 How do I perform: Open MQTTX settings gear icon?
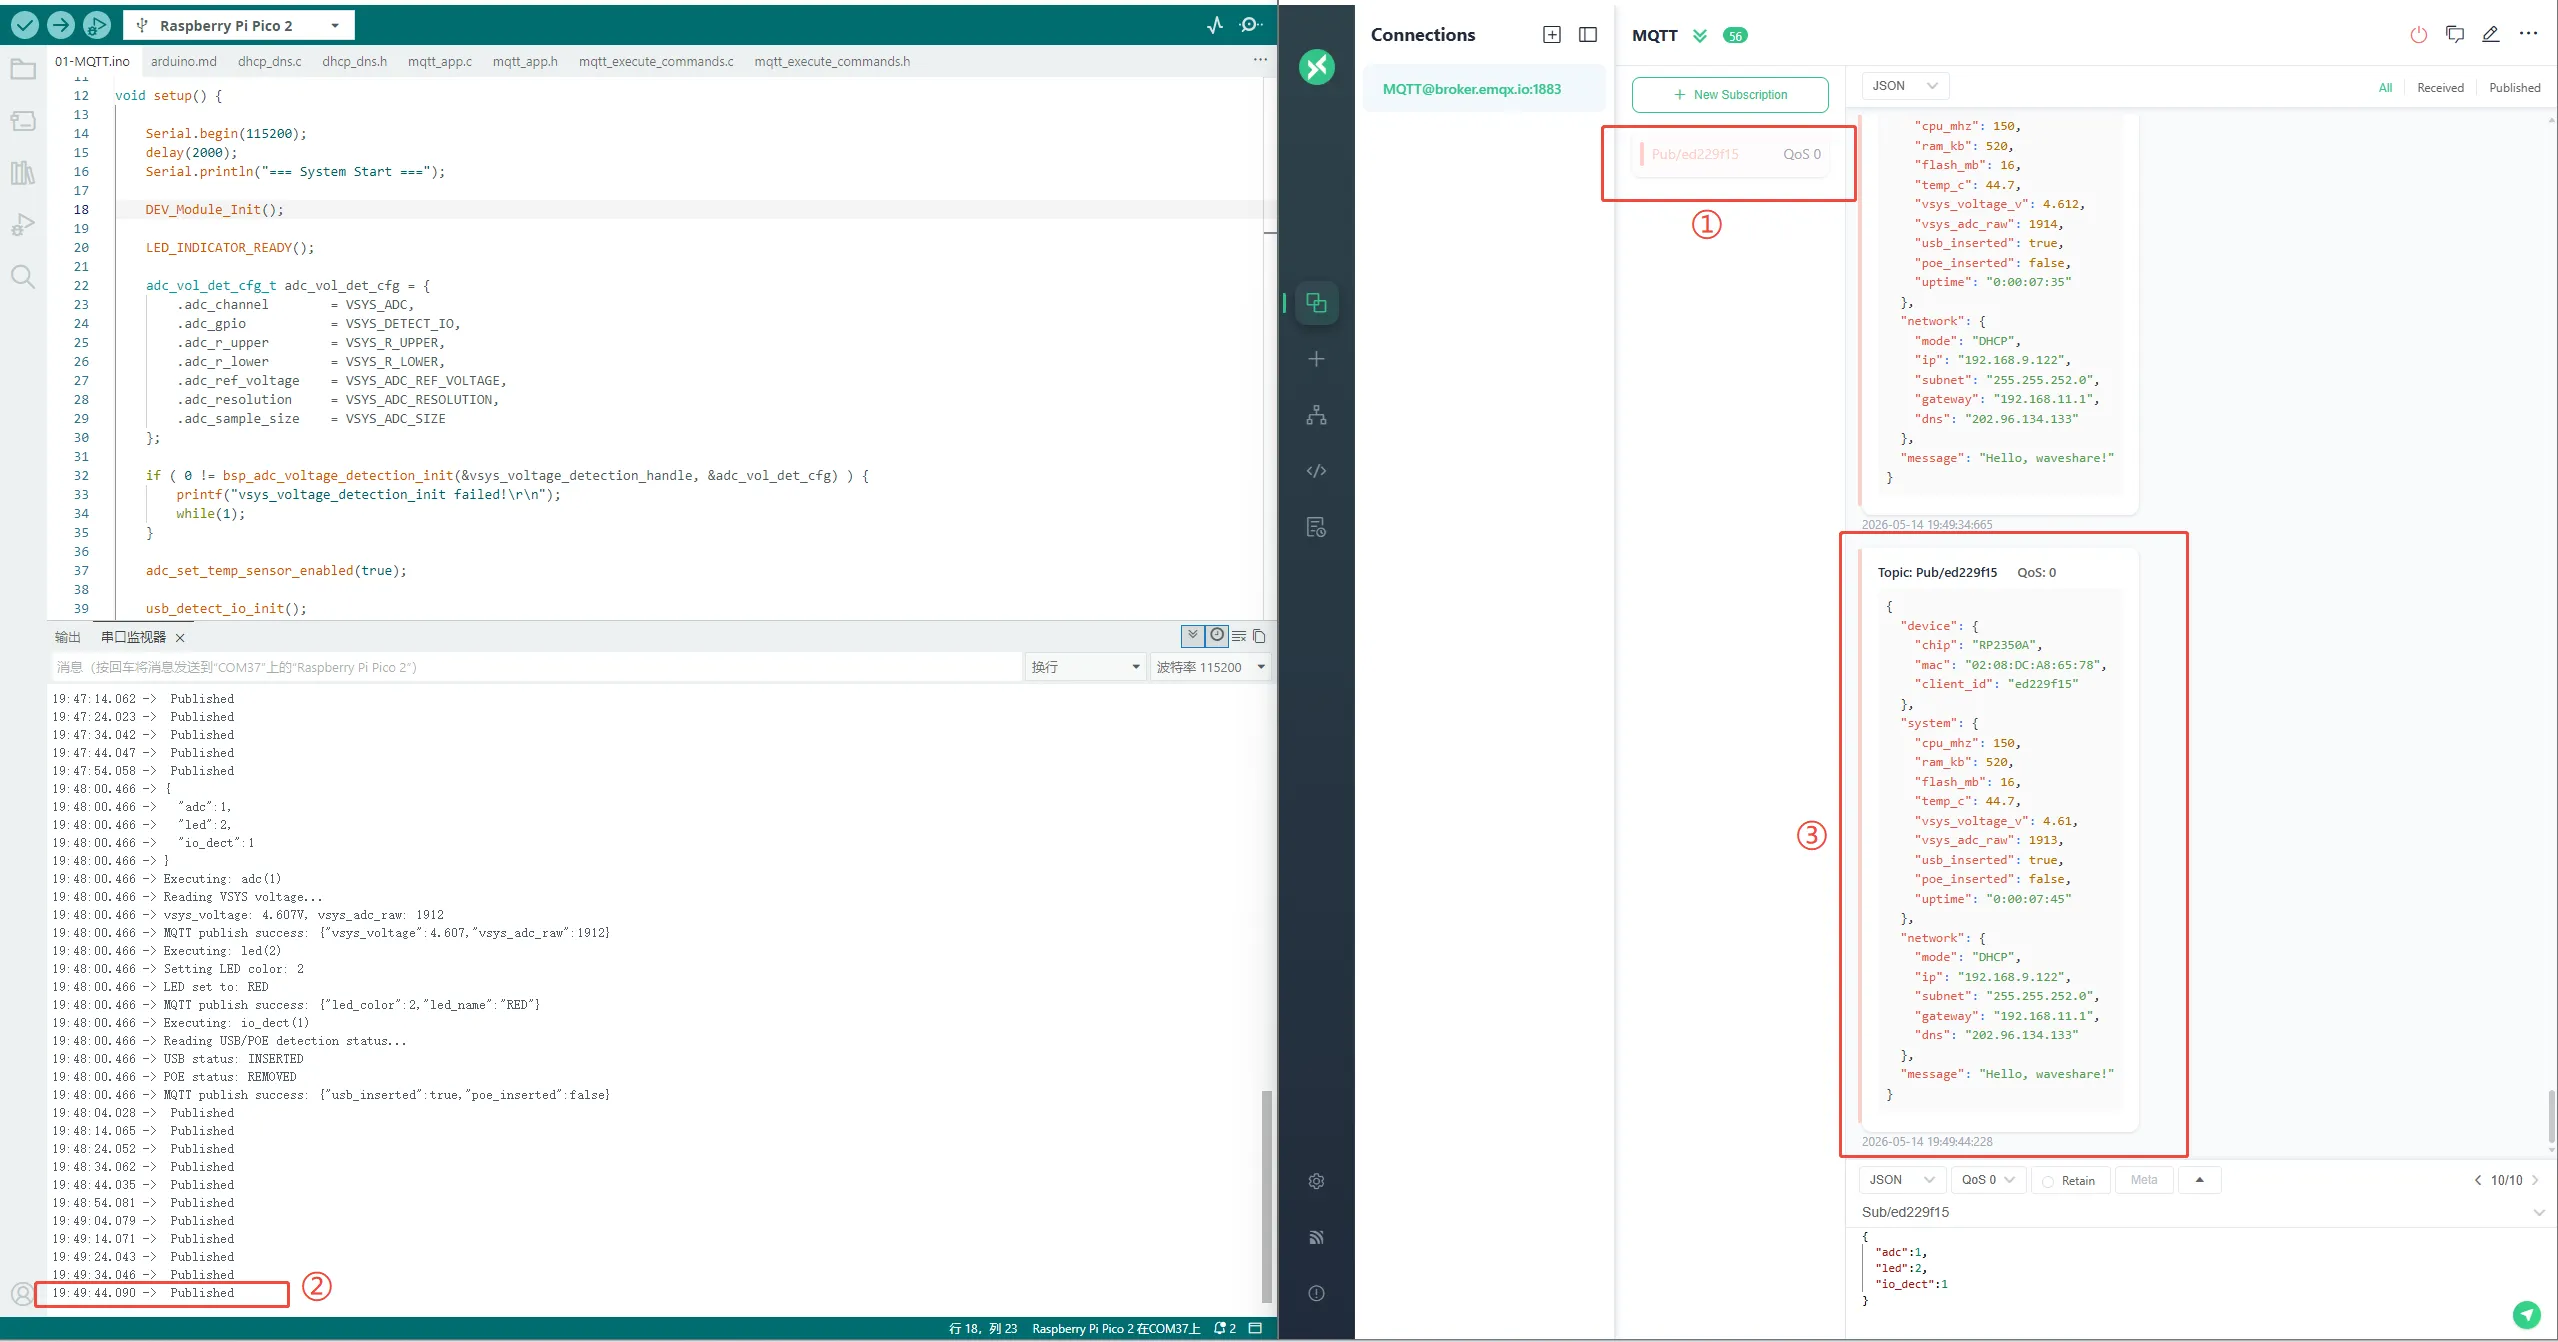point(1316,1181)
